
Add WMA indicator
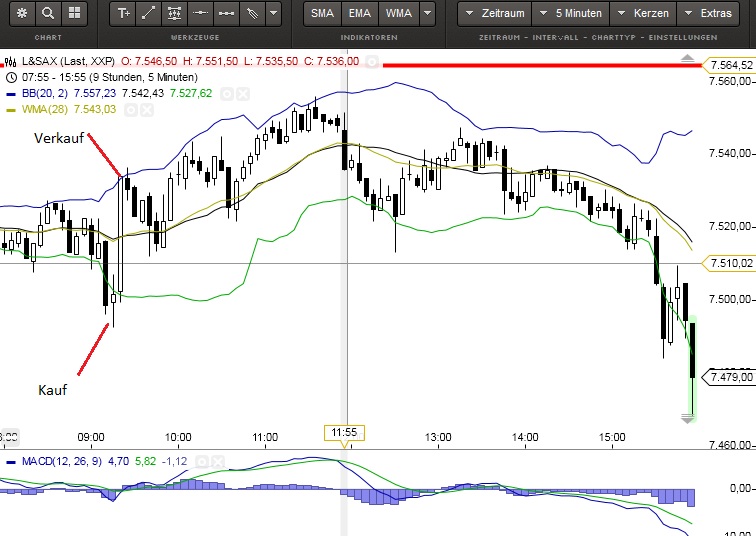(399, 13)
